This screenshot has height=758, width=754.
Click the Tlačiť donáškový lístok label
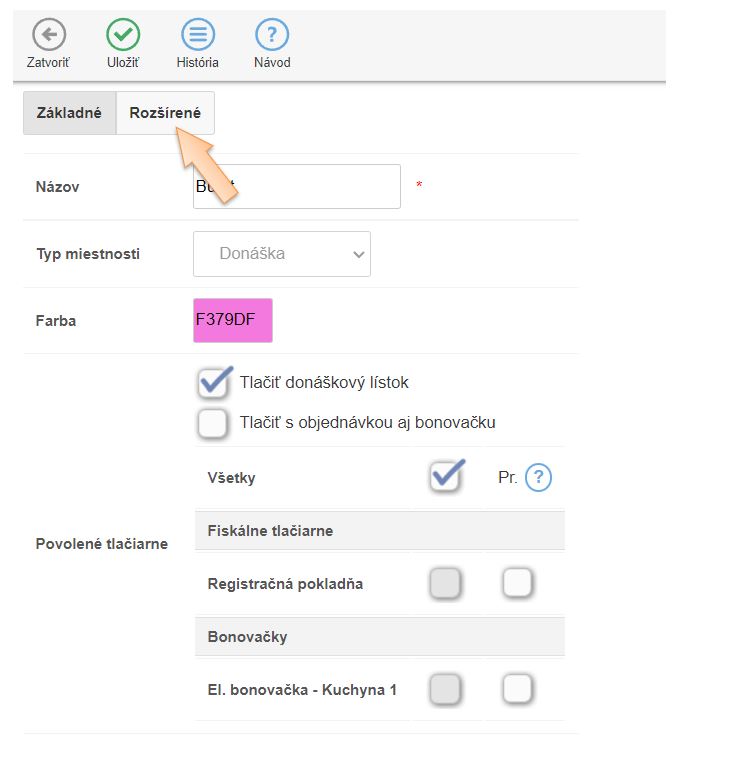click(324, 383)
